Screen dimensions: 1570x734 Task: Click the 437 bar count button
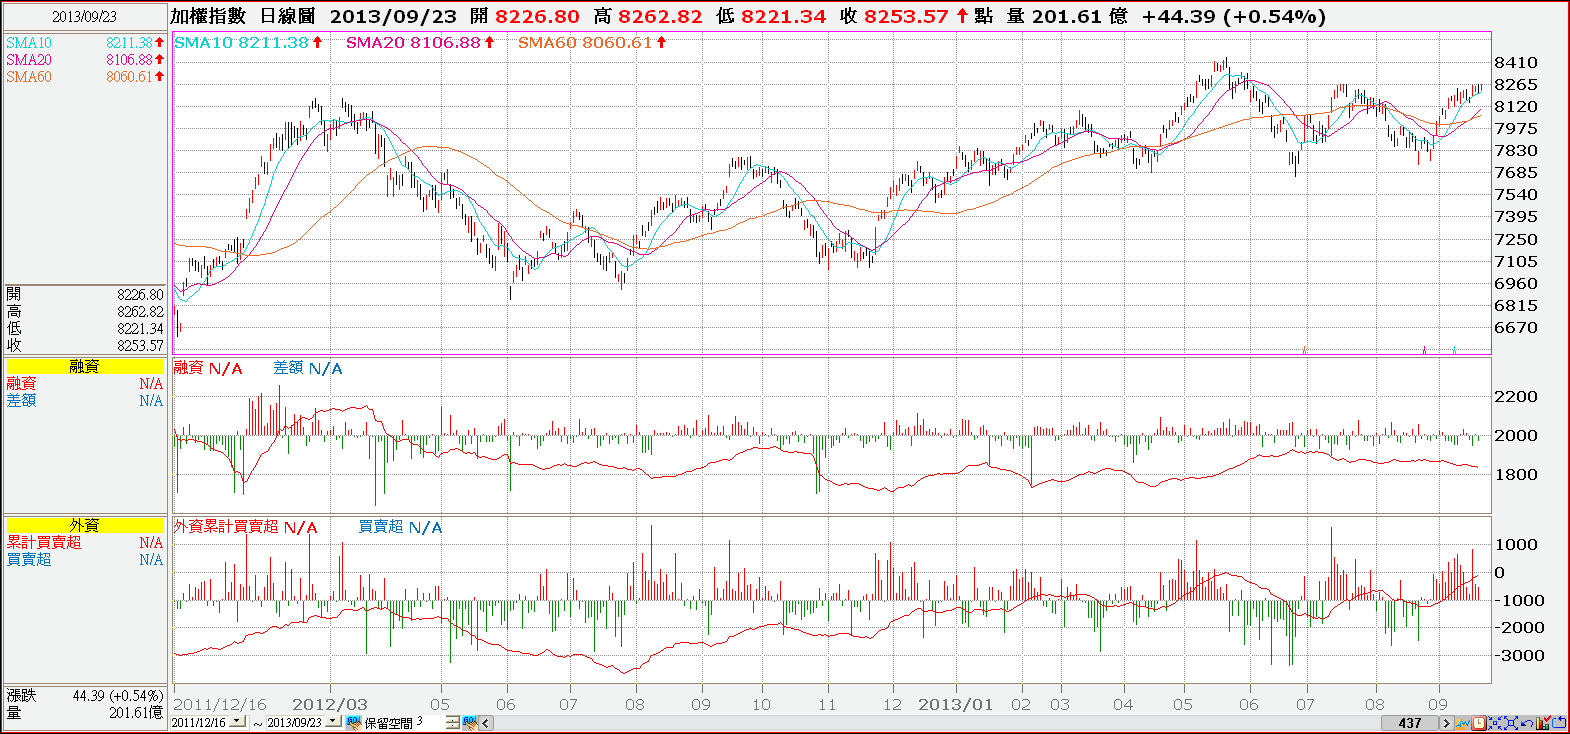[1410, 723]
